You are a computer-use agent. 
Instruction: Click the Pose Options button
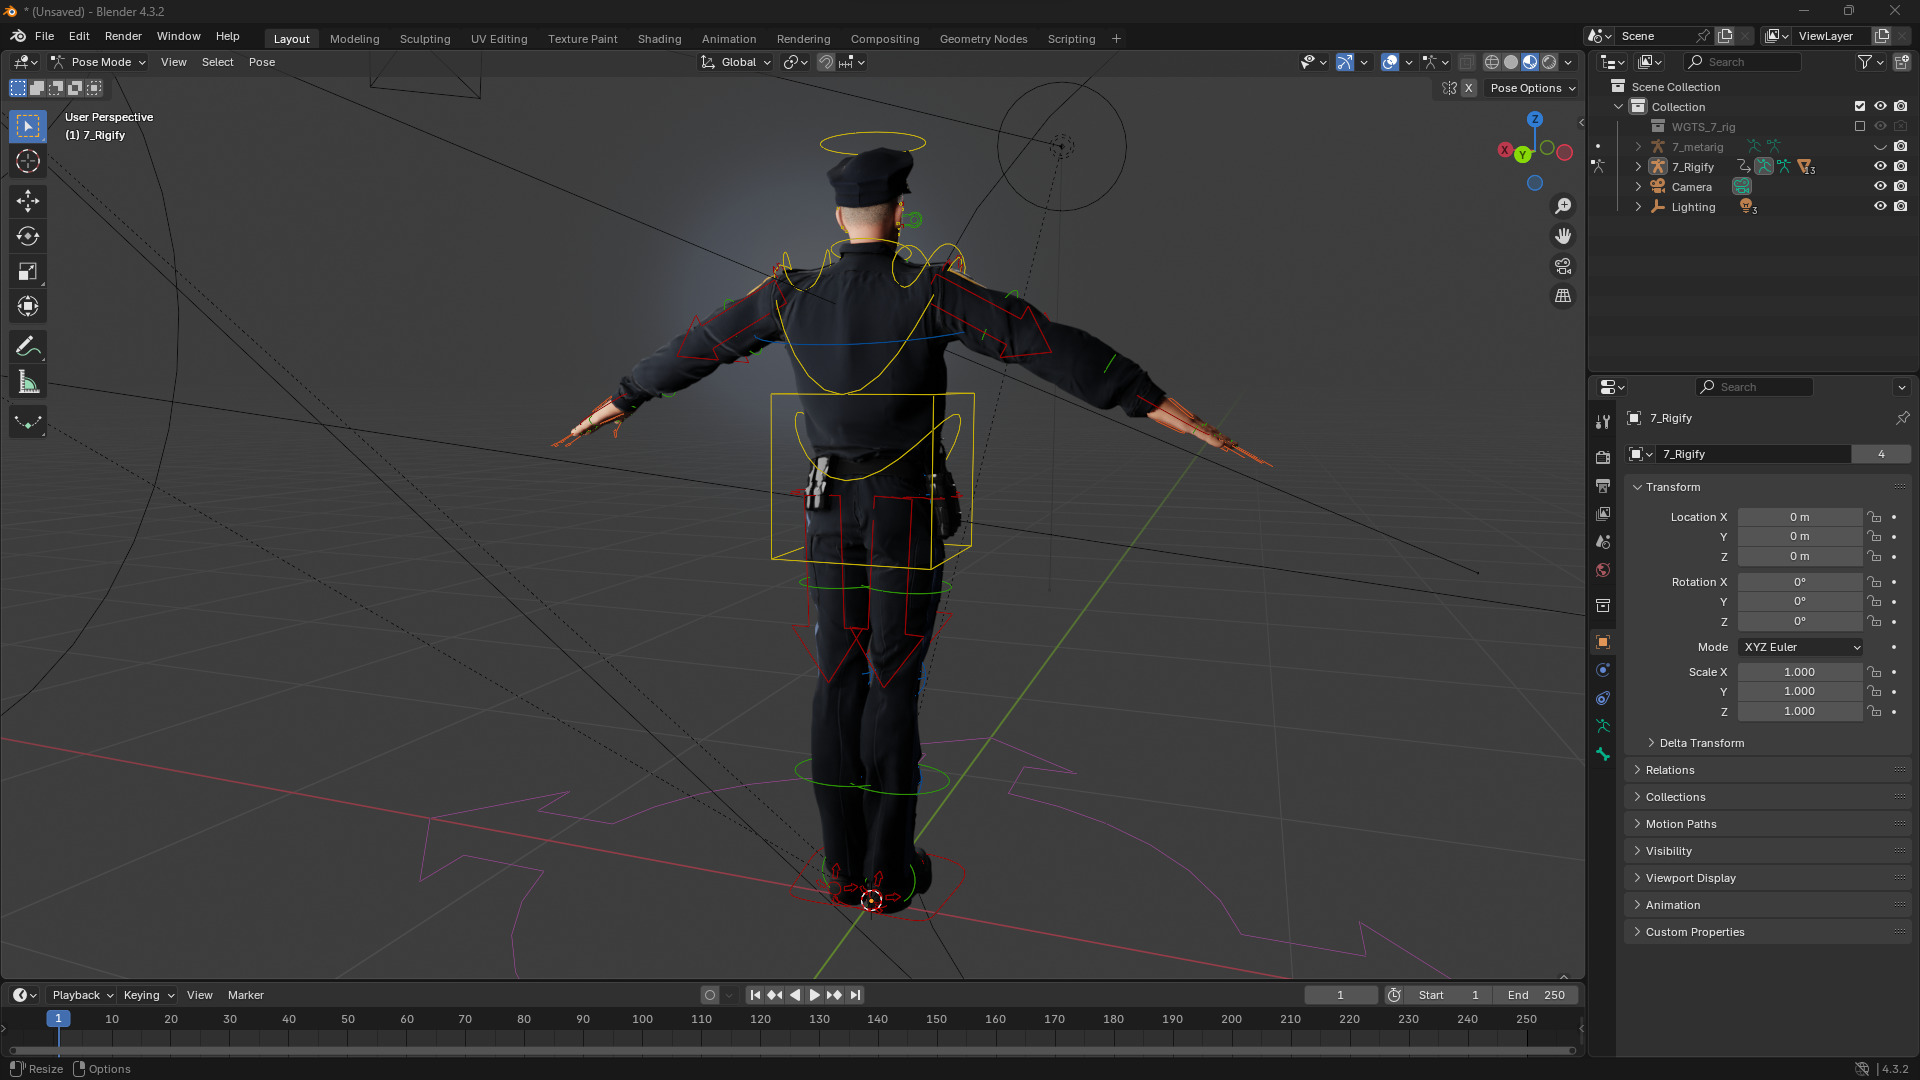(x=1532, y=88)
